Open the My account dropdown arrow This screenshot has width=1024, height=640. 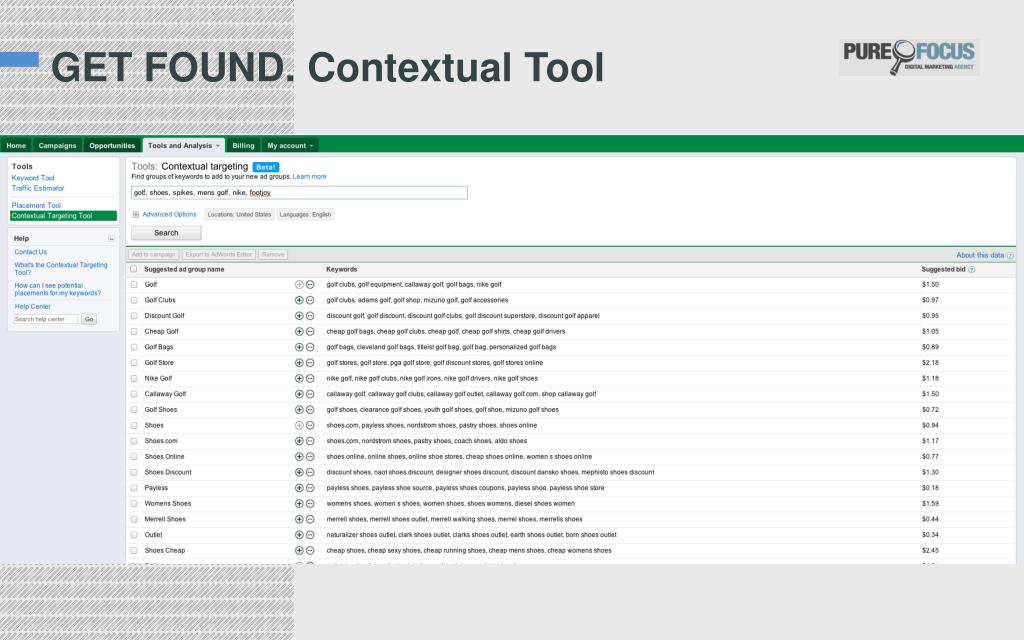312,146
